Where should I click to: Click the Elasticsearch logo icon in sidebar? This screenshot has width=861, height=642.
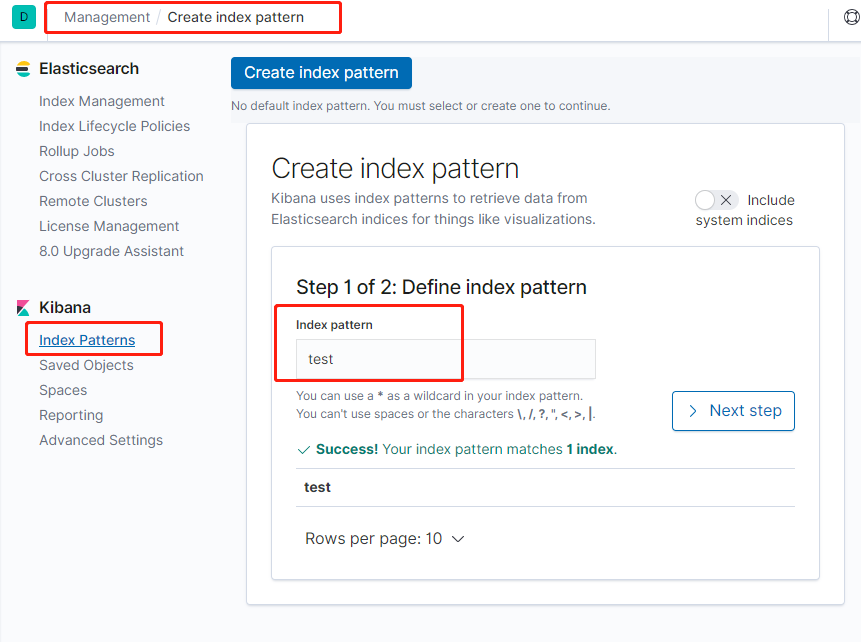pyautogui.click(x=23, y=69)
